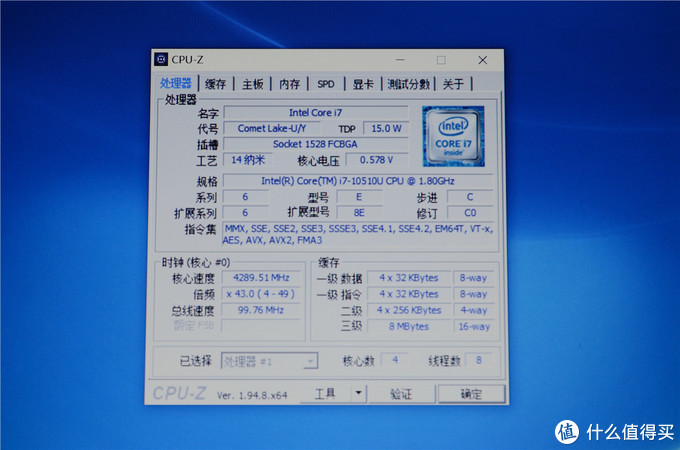Image resolution: width=680 pixels, height=450 pixels.
Task: Click the name field Intel Core i7
Action: tap(315, 113)
